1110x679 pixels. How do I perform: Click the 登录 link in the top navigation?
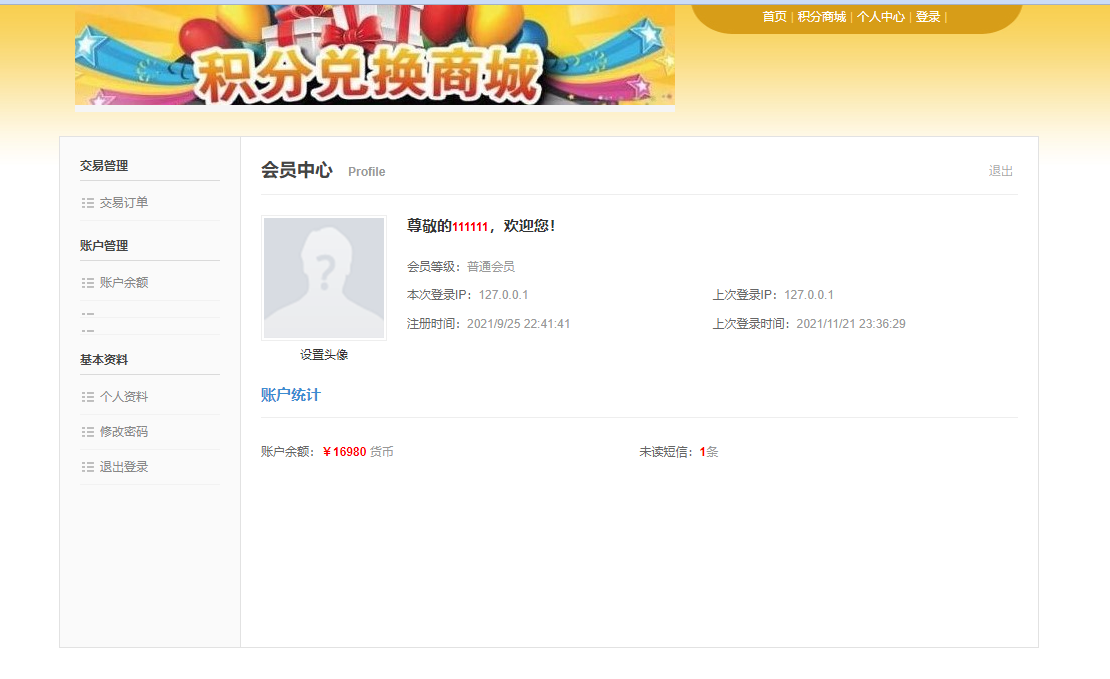[x=927, y=16]
